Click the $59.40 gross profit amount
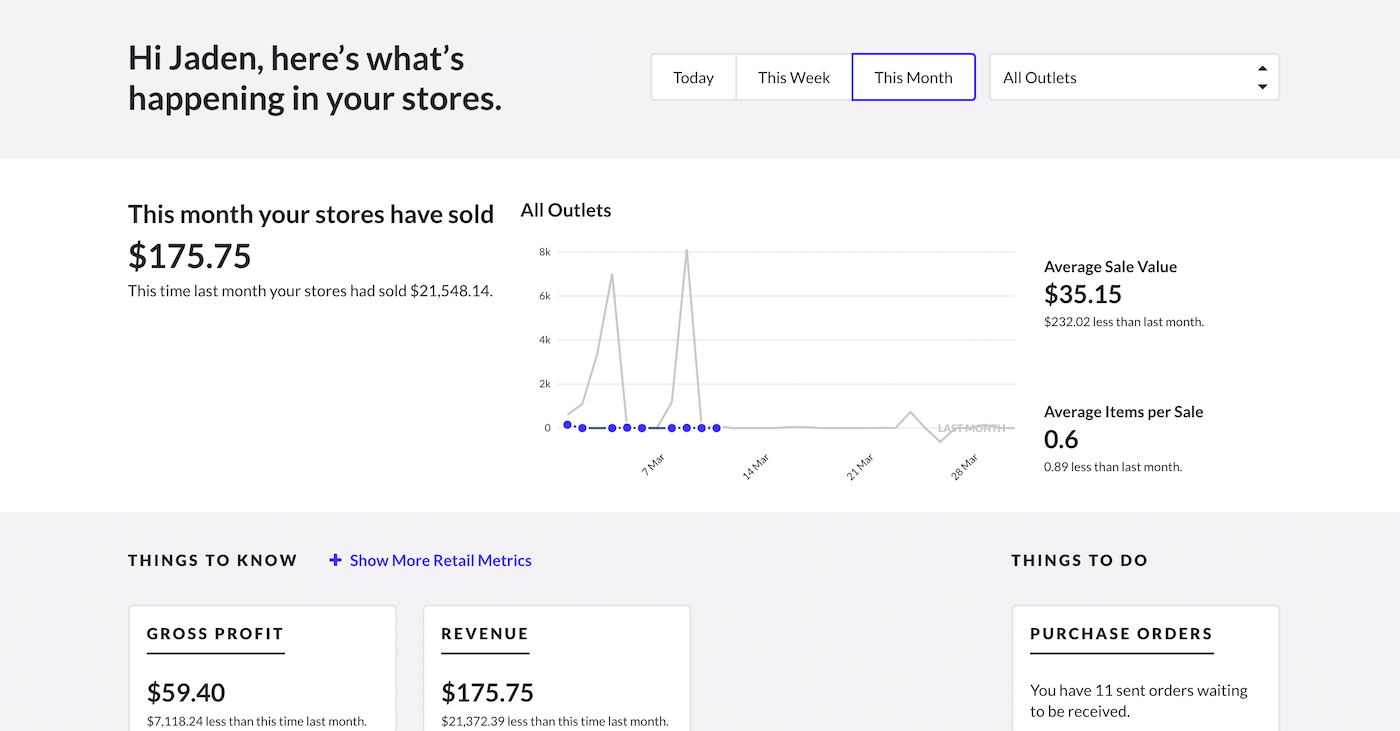Screen dimensions: 1400x731 pos(186,692)
